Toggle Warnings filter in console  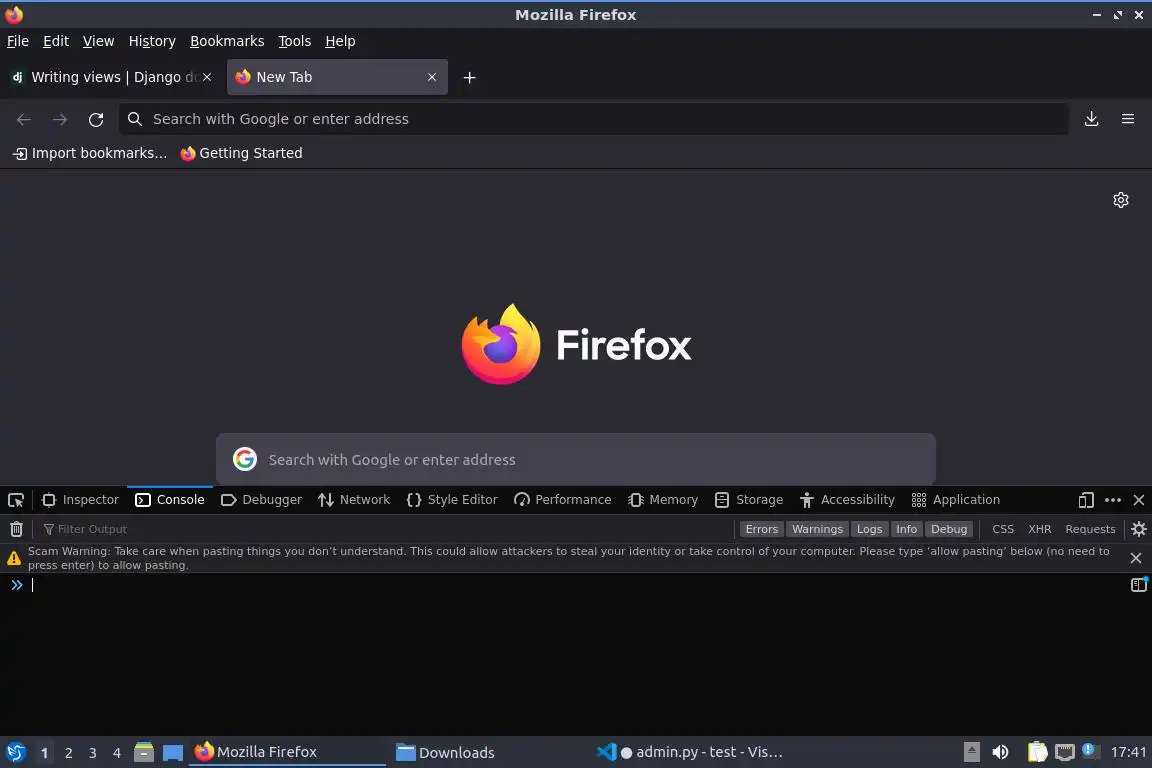(x=817, y=529)
